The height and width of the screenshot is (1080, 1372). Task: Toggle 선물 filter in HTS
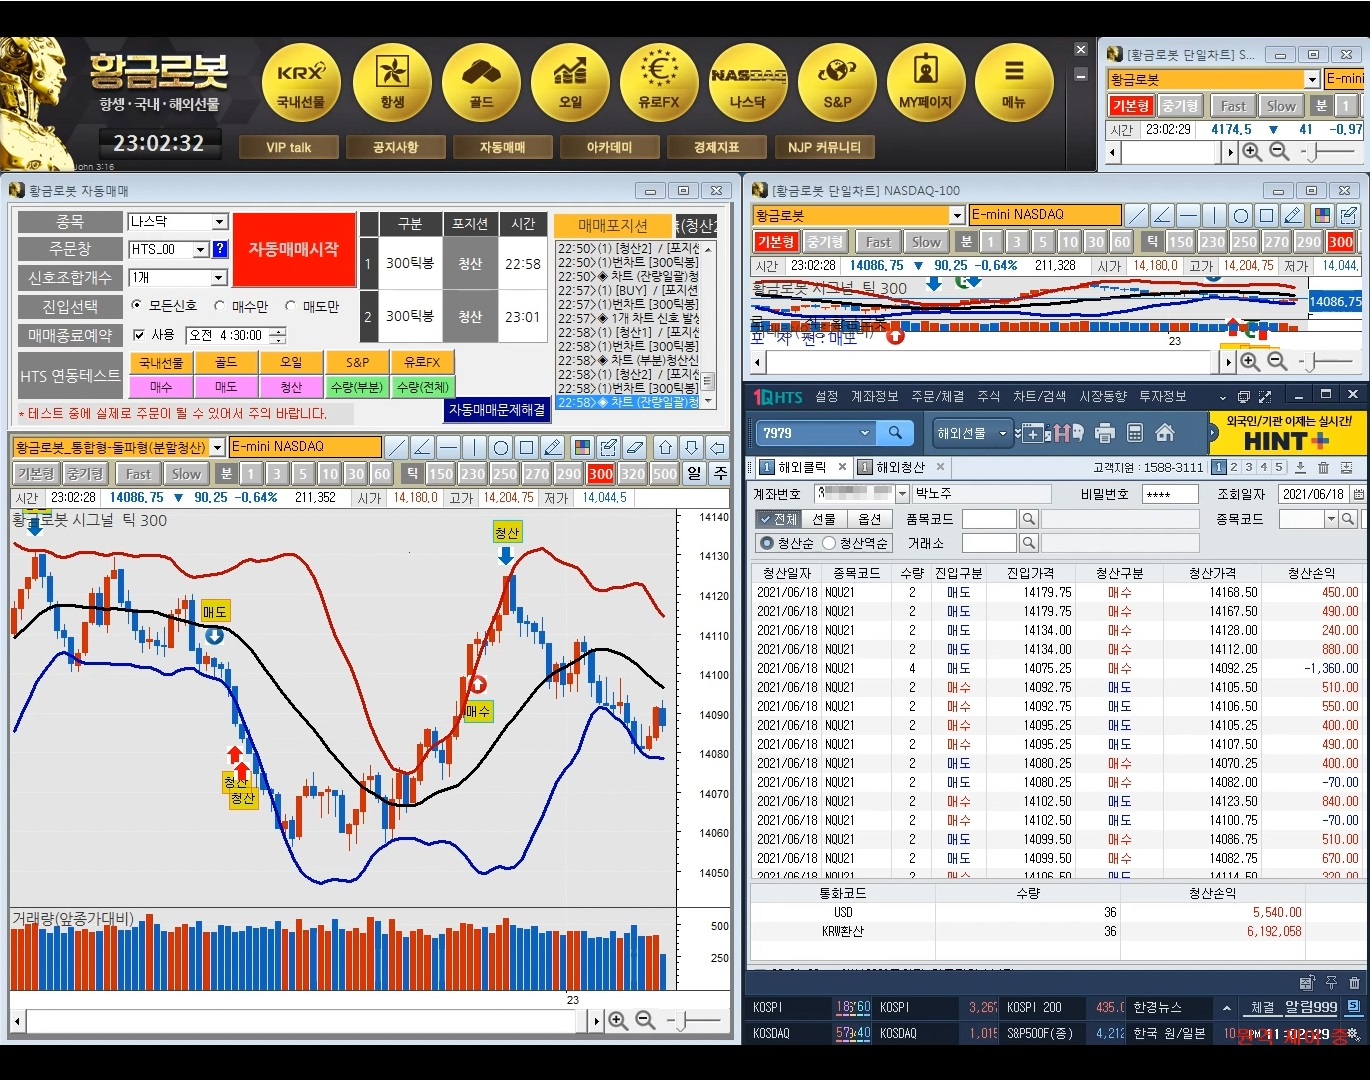tap(824, 519)
